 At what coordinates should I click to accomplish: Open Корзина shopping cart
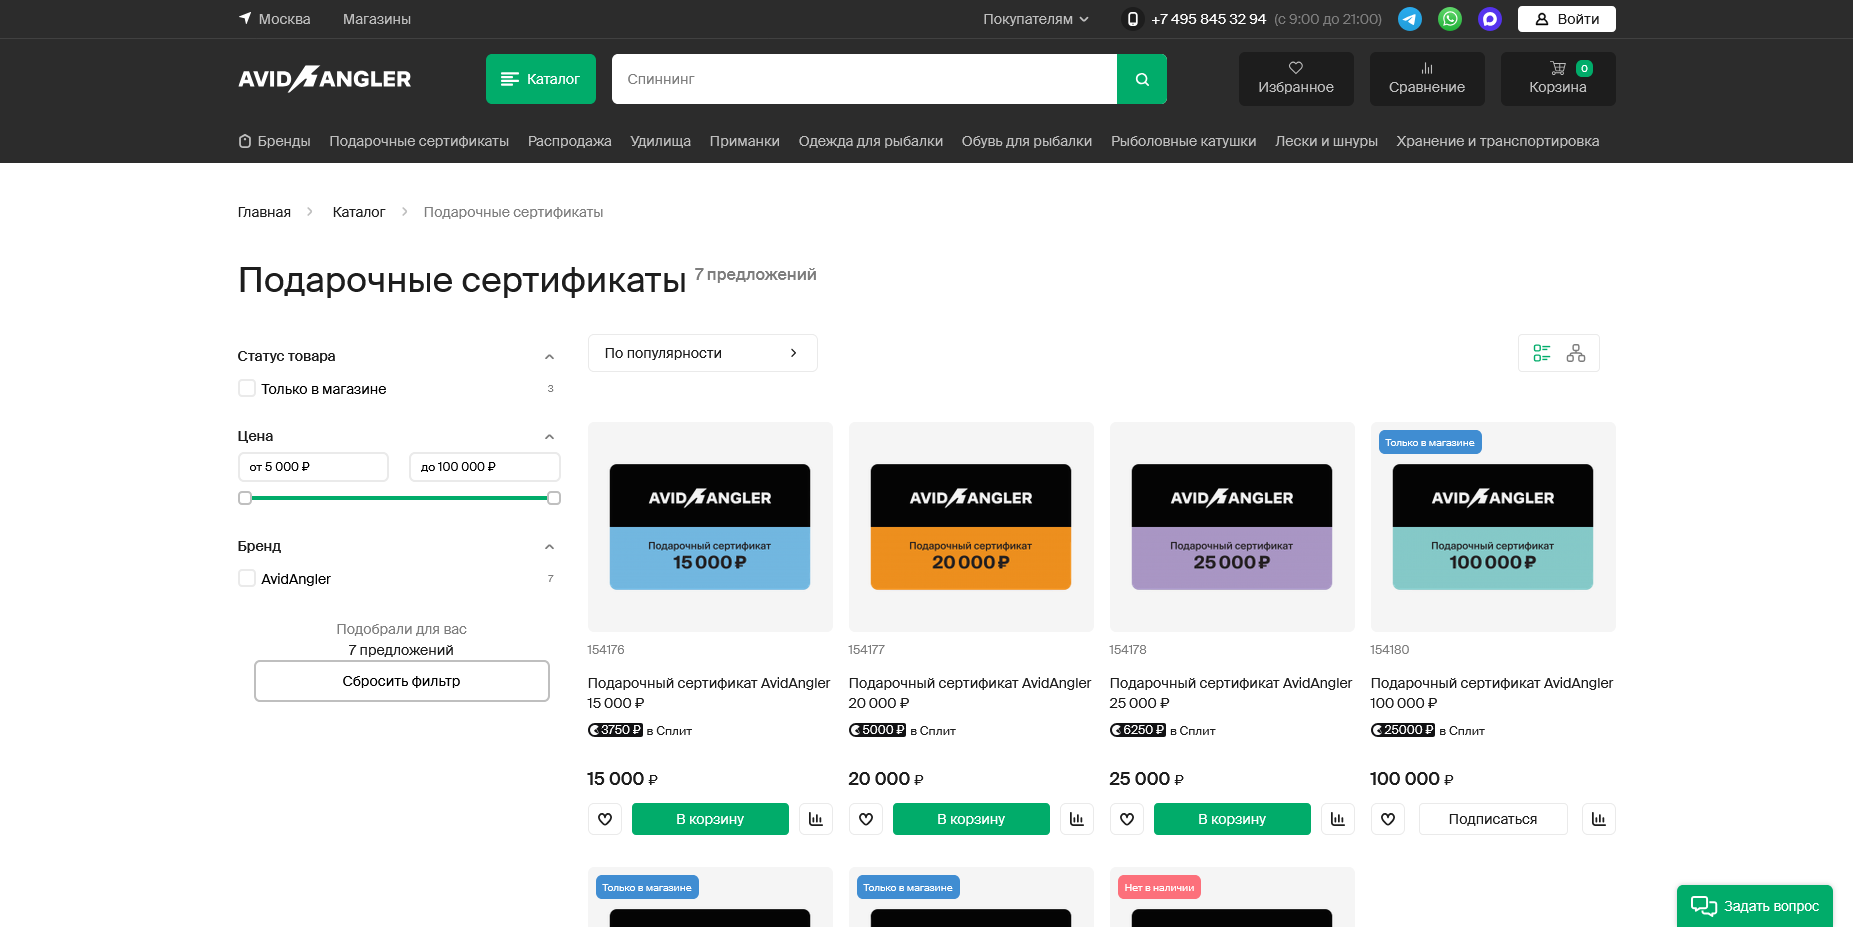coord(1558,79)
